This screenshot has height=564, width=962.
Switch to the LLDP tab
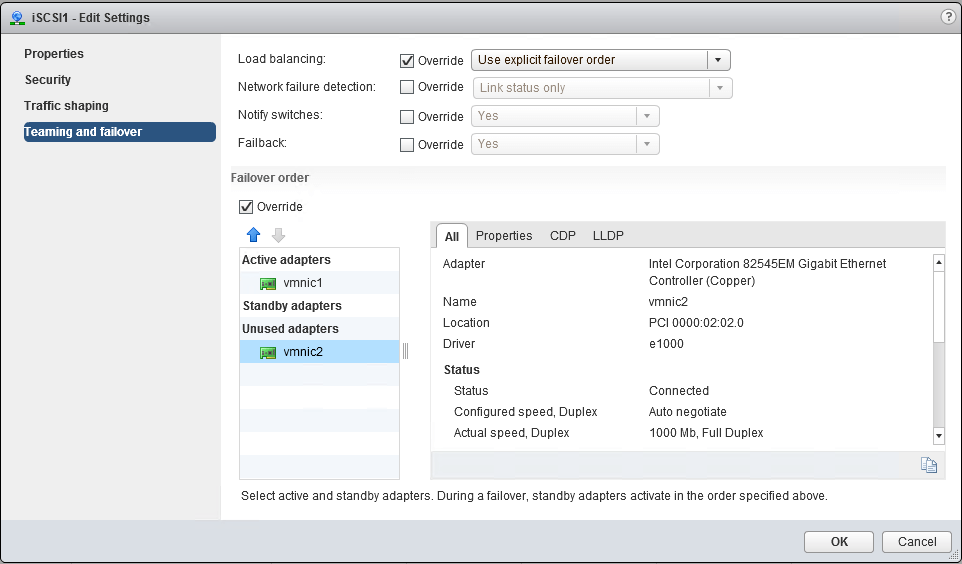tap(608, 236)
